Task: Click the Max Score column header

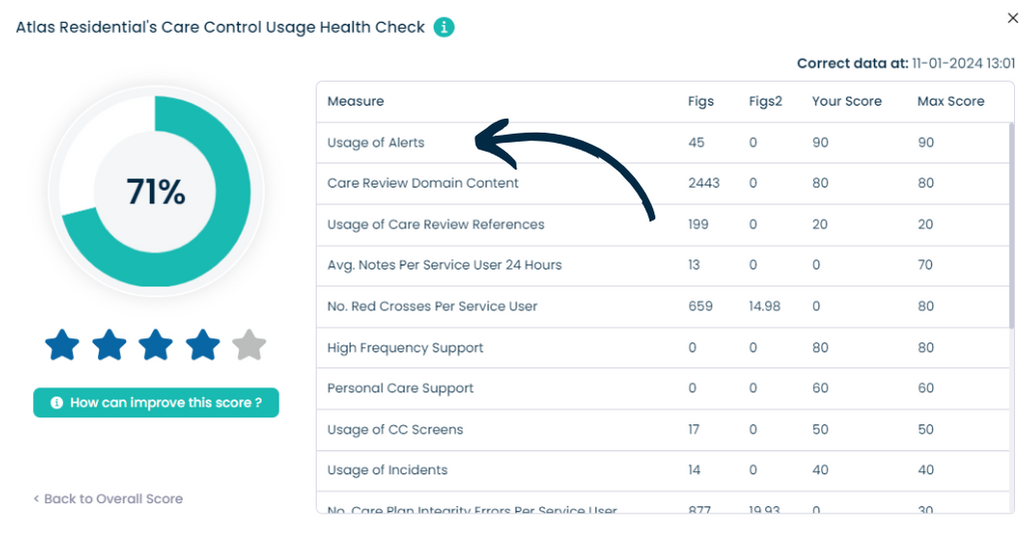Action: pos(950,101)
